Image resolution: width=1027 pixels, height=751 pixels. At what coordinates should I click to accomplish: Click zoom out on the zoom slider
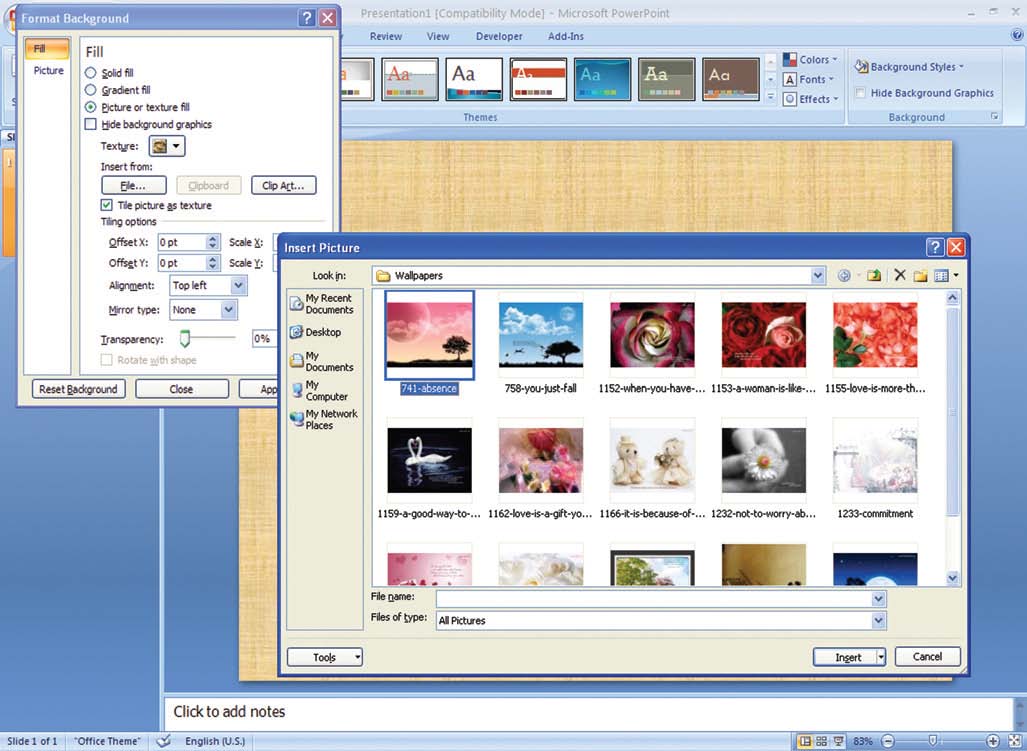[887, 741]
